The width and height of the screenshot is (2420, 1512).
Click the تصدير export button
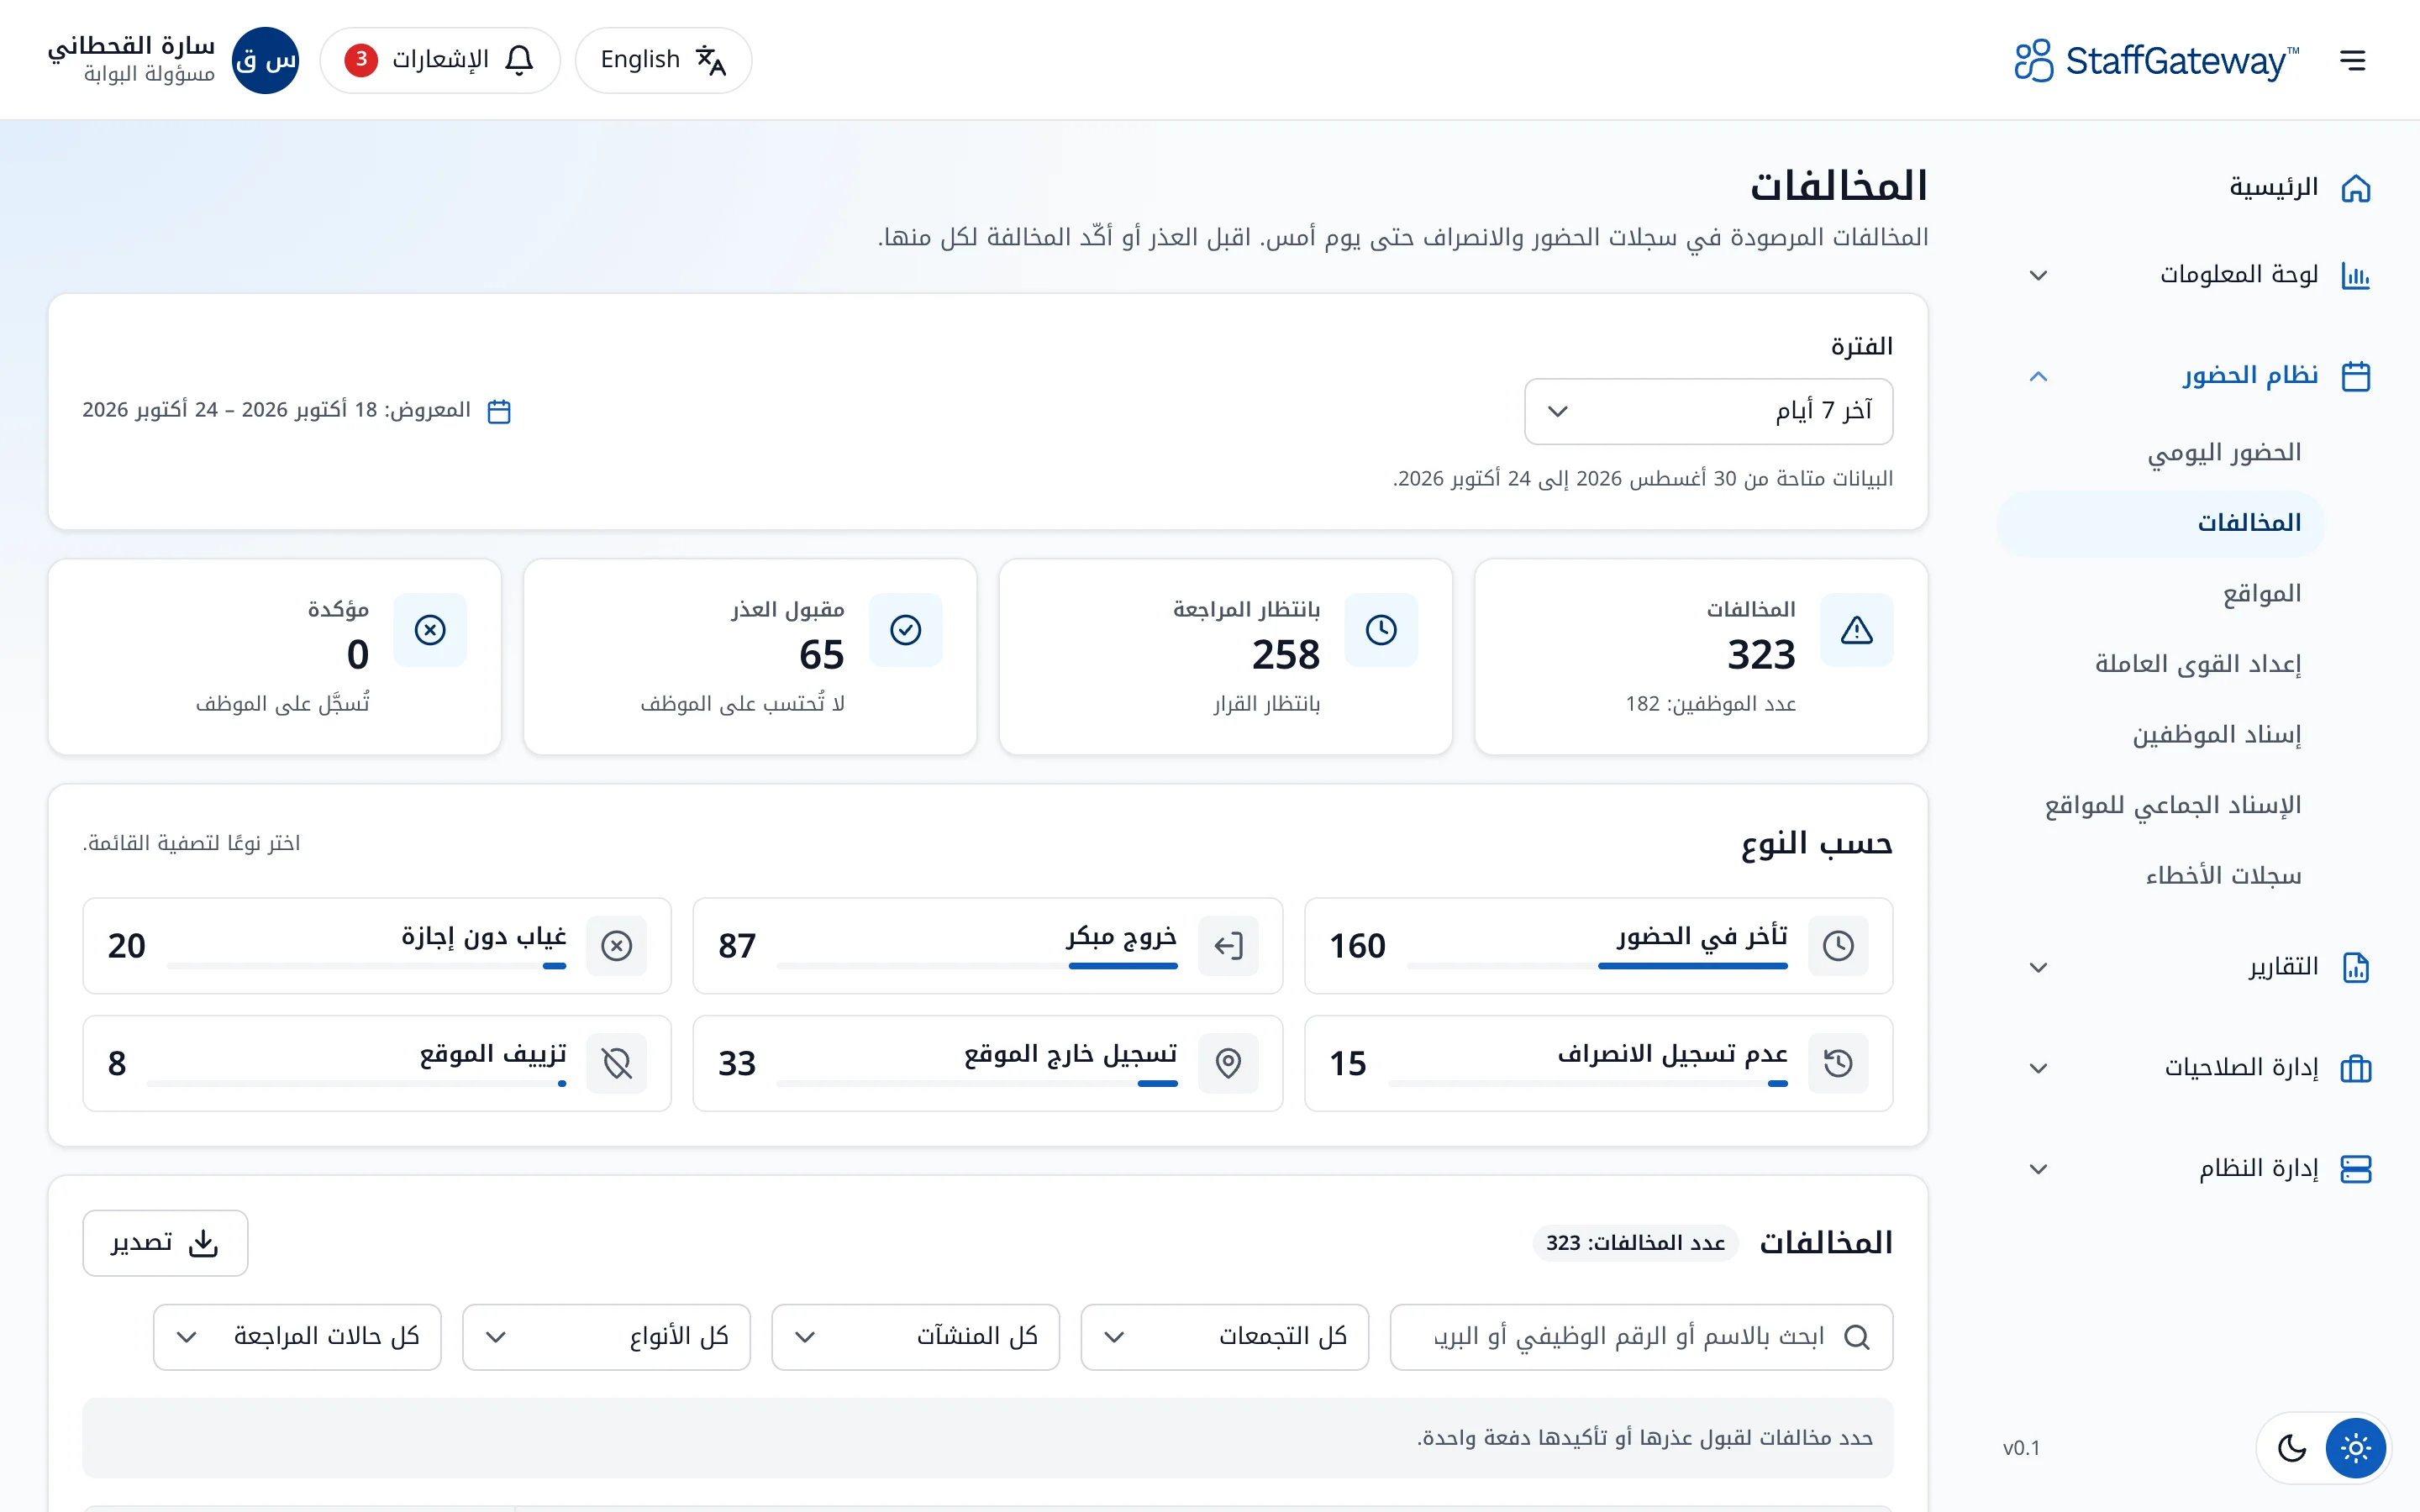165,1243
